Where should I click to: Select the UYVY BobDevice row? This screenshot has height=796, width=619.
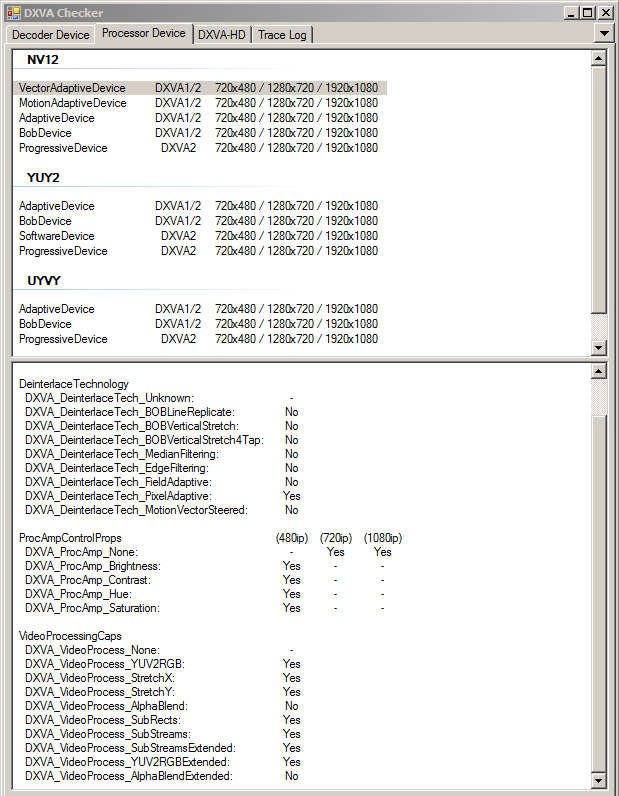click(200, 324)
